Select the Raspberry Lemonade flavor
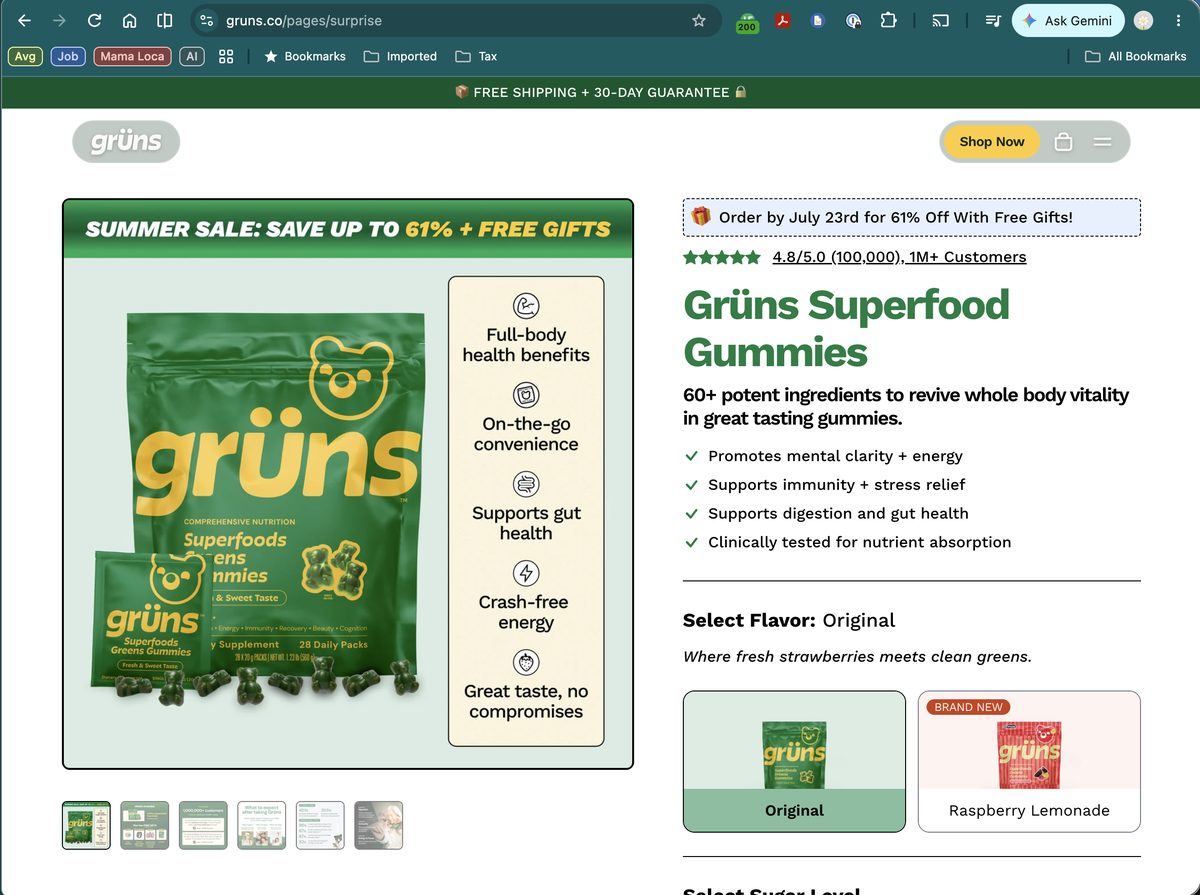The height and width of the screenshot is (895, 1200). [x=1029, y=761]
